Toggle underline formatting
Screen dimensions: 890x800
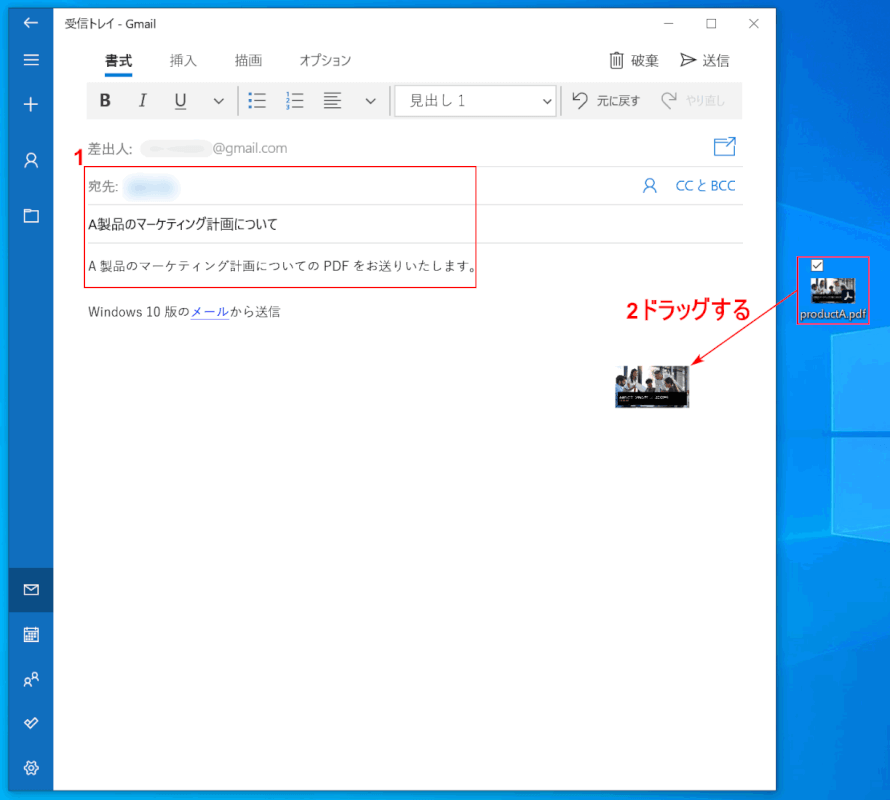(x=180, y=100)
